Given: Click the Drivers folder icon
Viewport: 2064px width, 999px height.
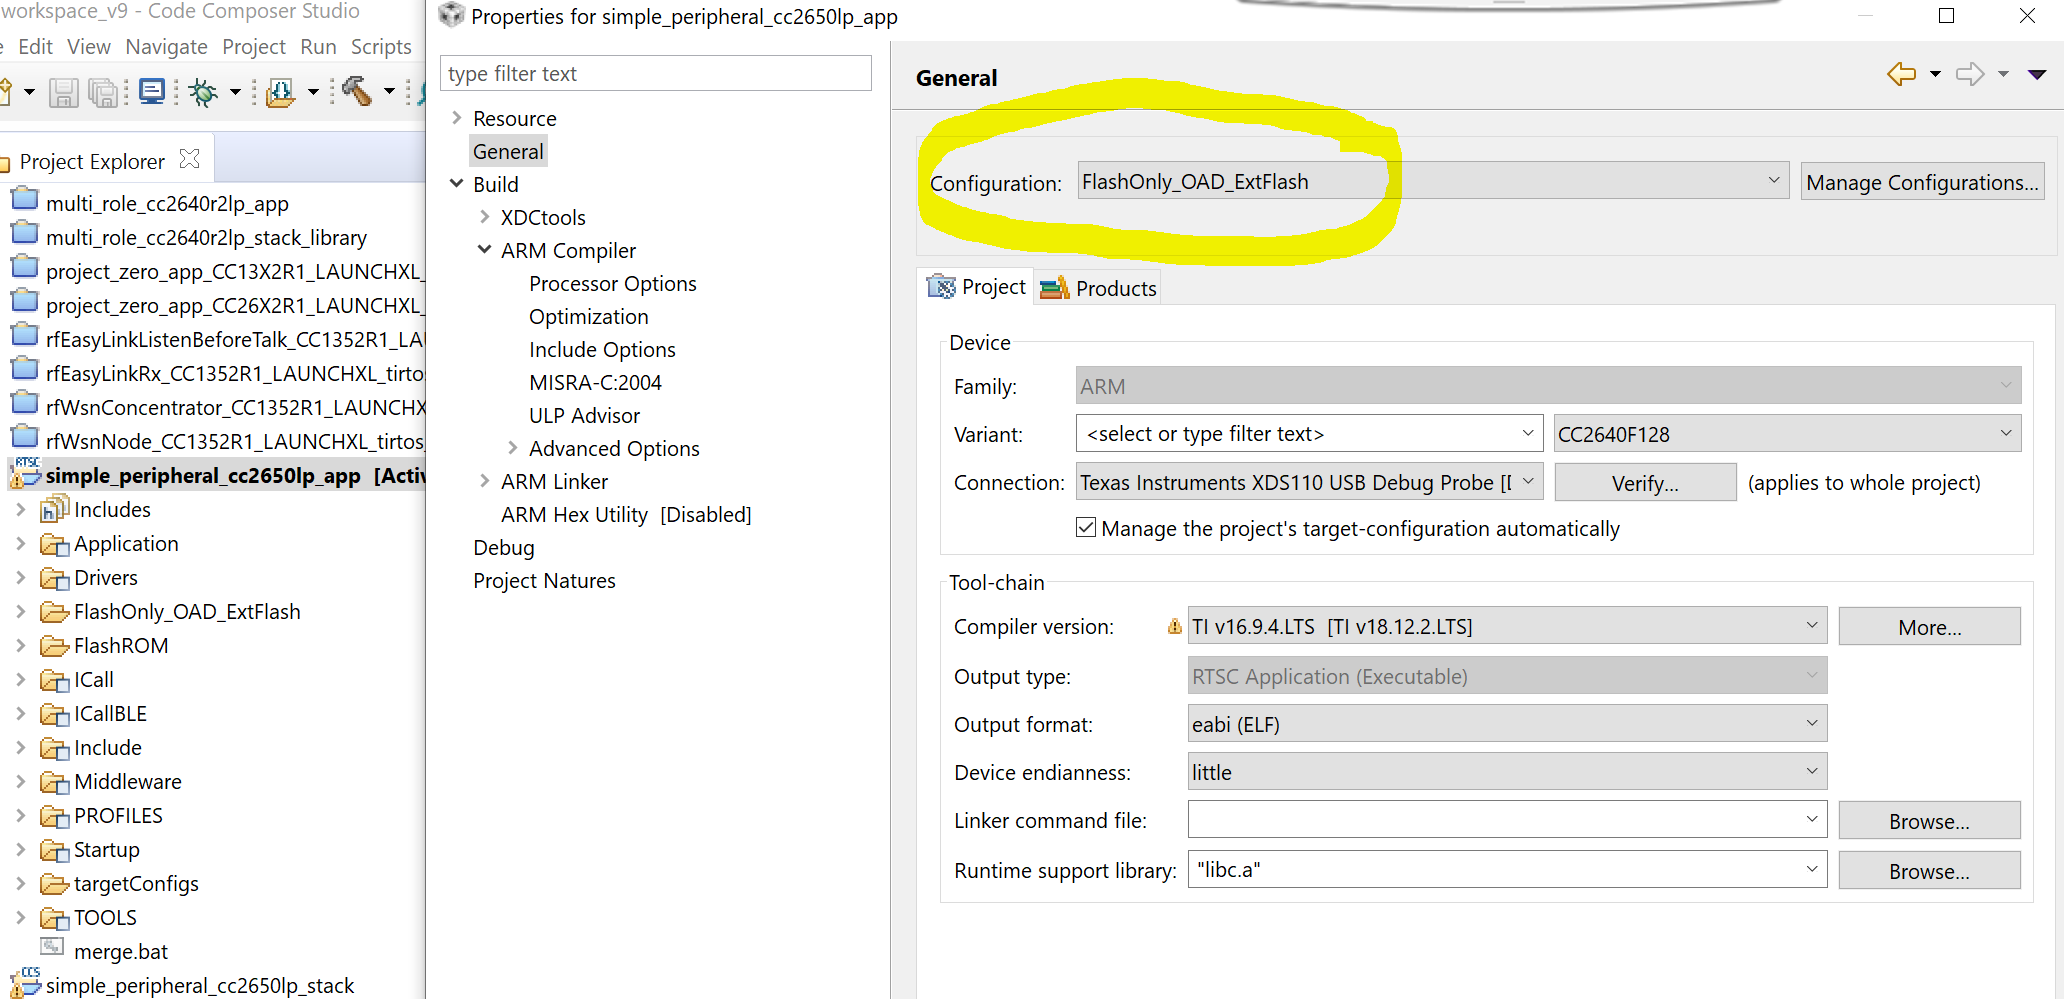Looking at the screenshot, I should pyautogui.click(x=54, y=579).
